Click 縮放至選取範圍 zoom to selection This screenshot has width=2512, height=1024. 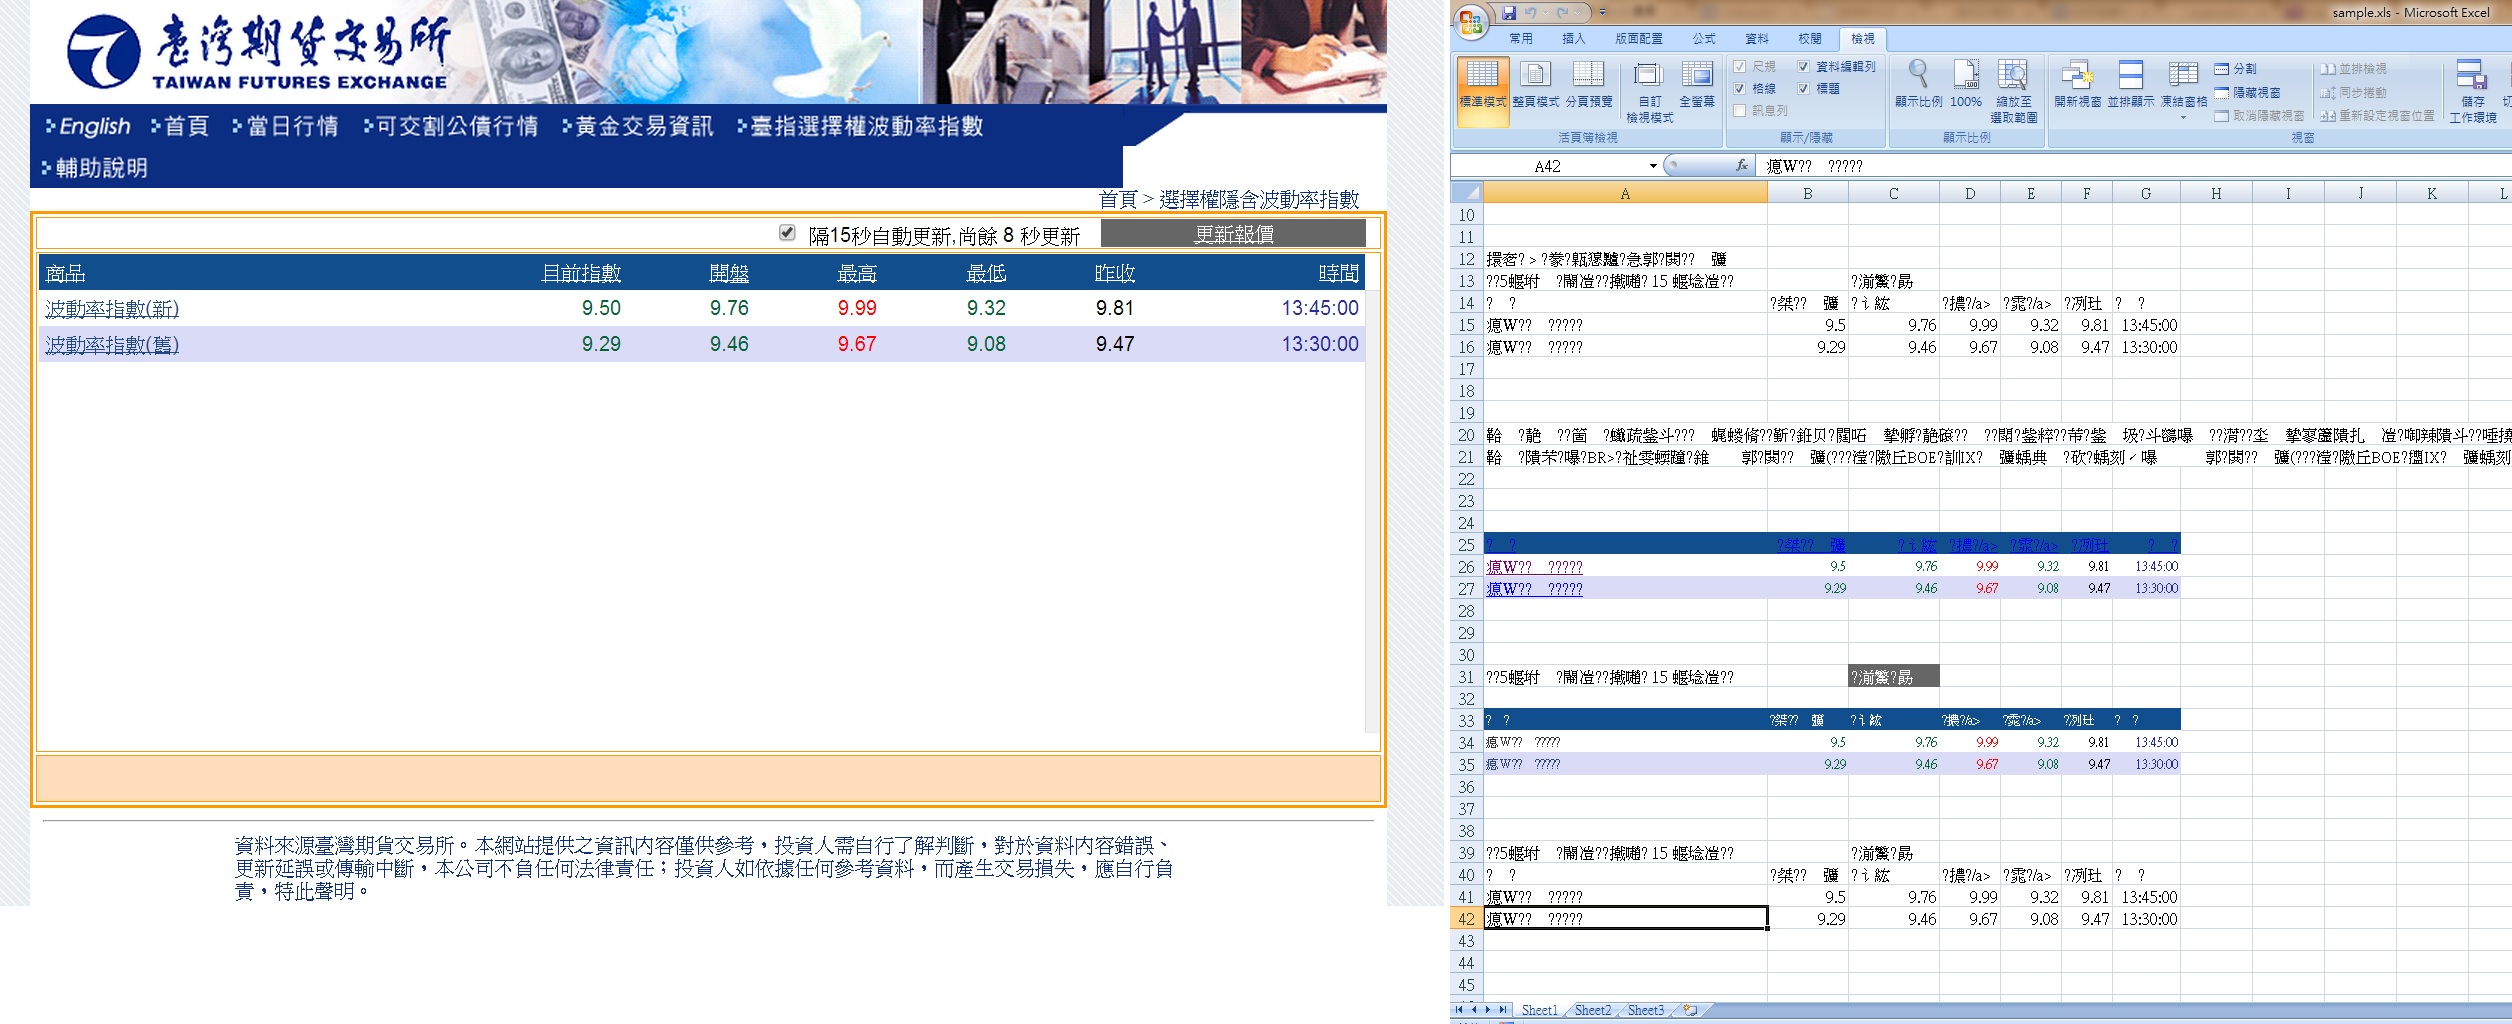tap(2013, 92)
